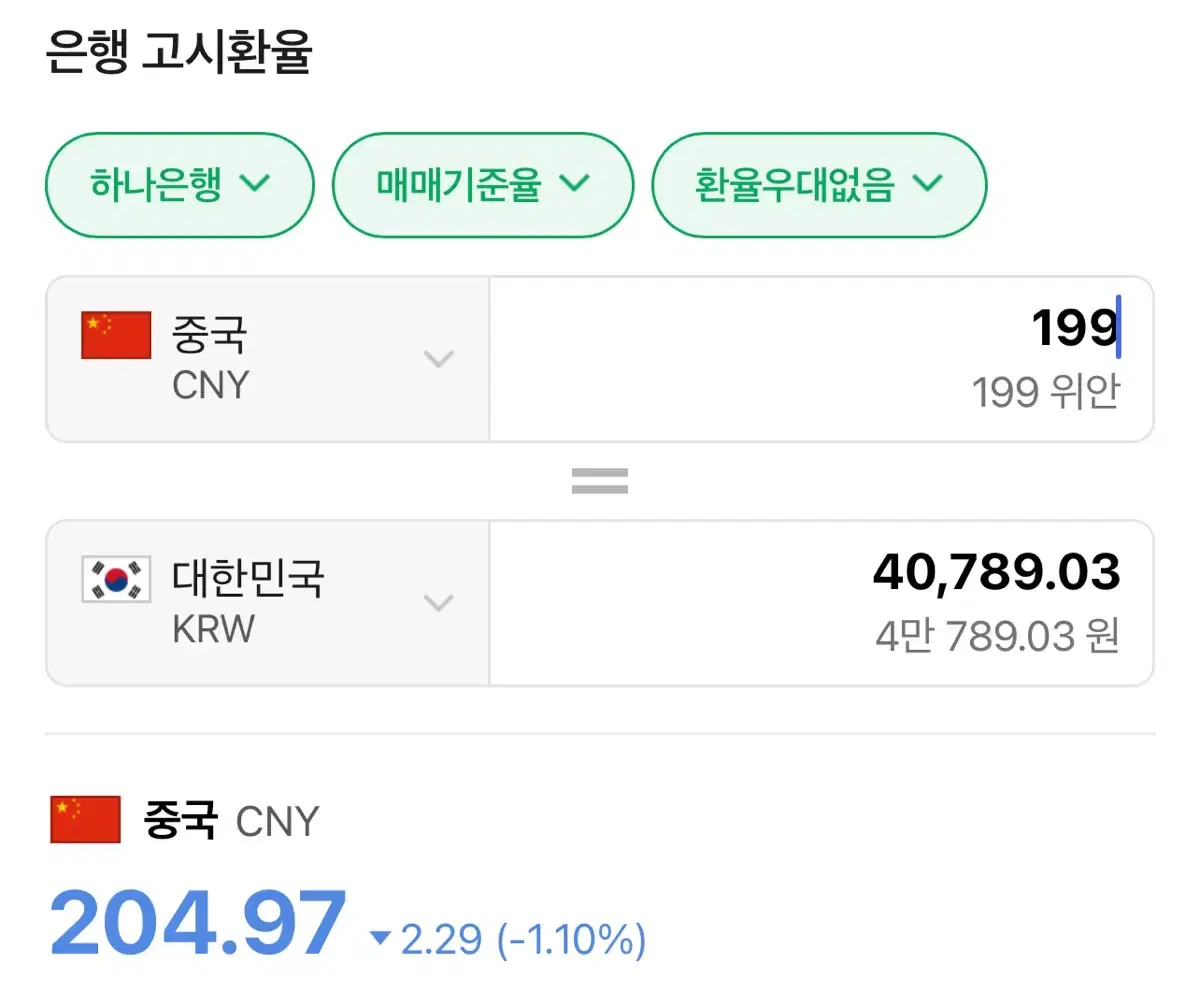
Task: Click the China flag beside the rate heading
Action: (85, 820)
